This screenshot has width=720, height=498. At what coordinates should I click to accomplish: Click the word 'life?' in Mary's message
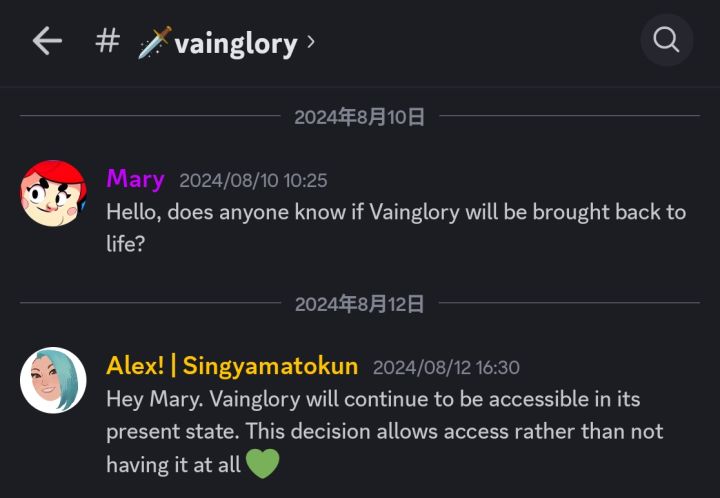(x=126, y=243)
